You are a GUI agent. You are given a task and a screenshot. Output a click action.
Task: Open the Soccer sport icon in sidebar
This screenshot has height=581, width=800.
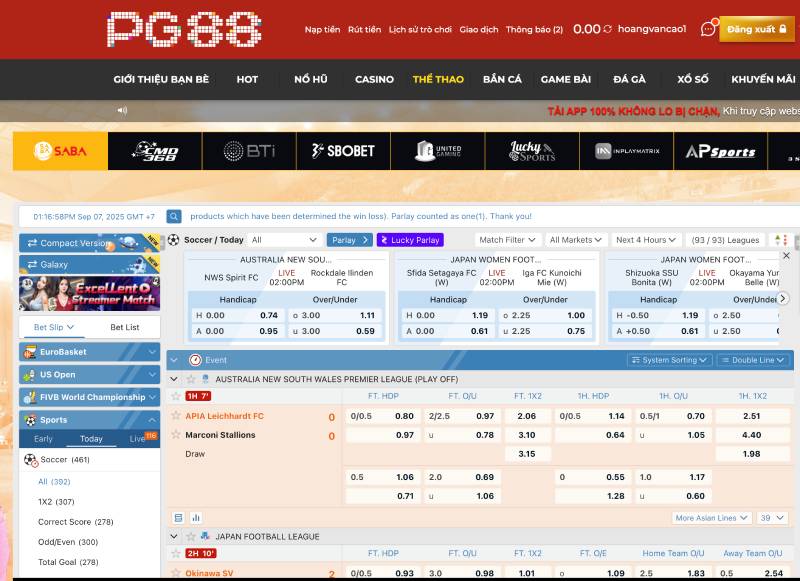[x=30, y=459]
